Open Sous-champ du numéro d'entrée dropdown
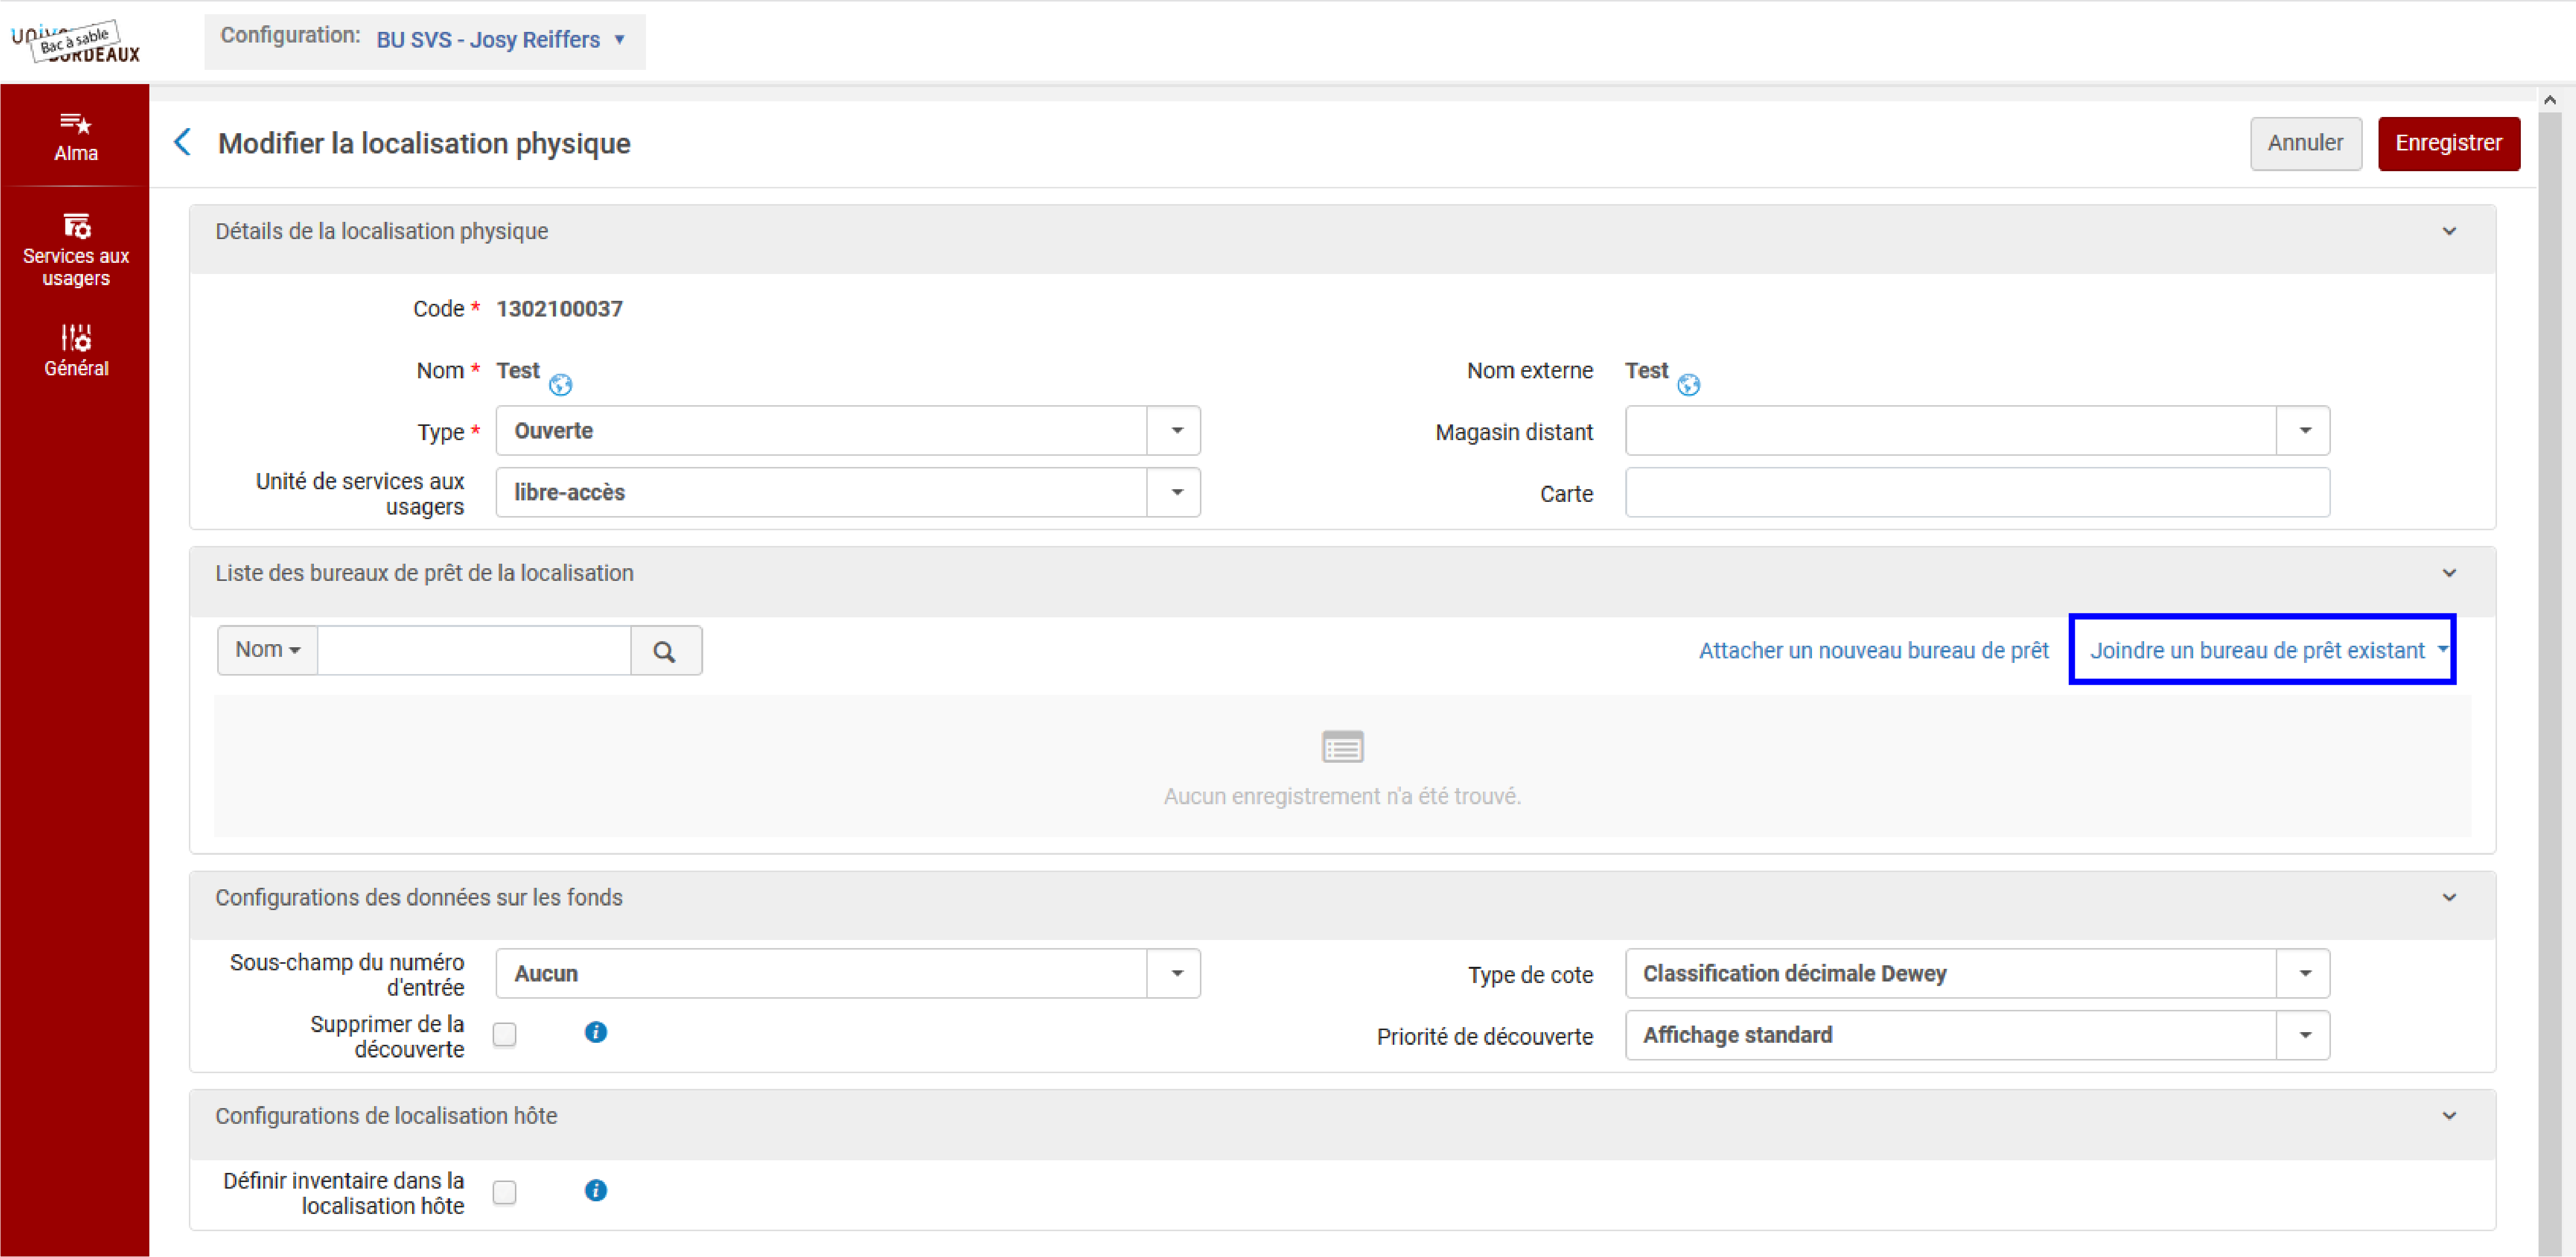The height and width of the screenshot is (1257, 2576). 848,973
